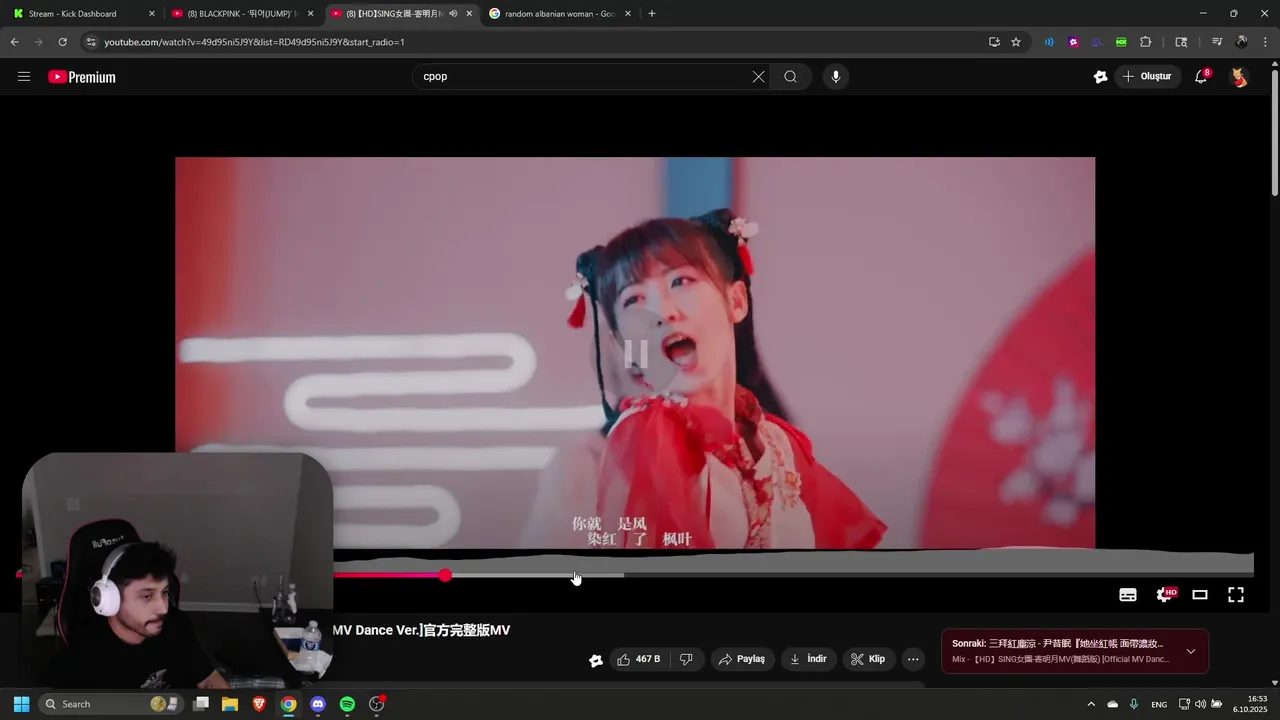Screen dimensions: 1280x720
Task: Open Spotify from the taskbar
Action: click(x=347, y=704)
